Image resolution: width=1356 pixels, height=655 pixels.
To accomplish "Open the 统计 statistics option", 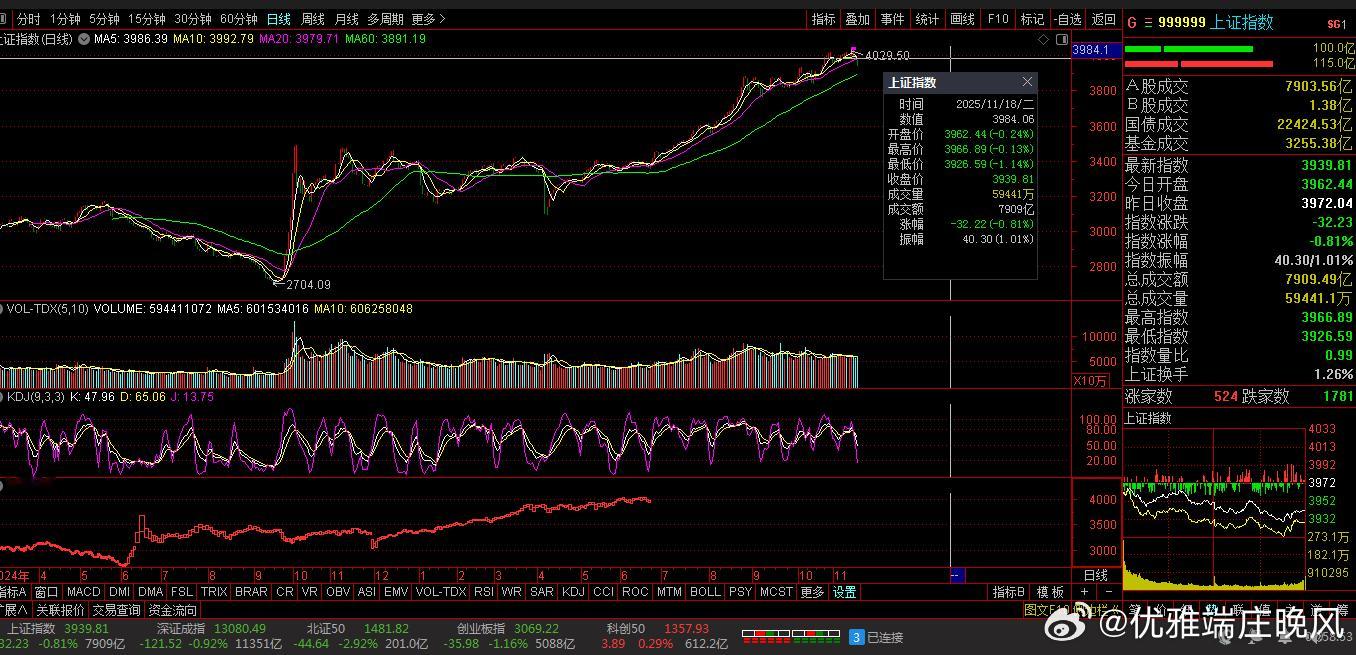I will coord(927,19).
